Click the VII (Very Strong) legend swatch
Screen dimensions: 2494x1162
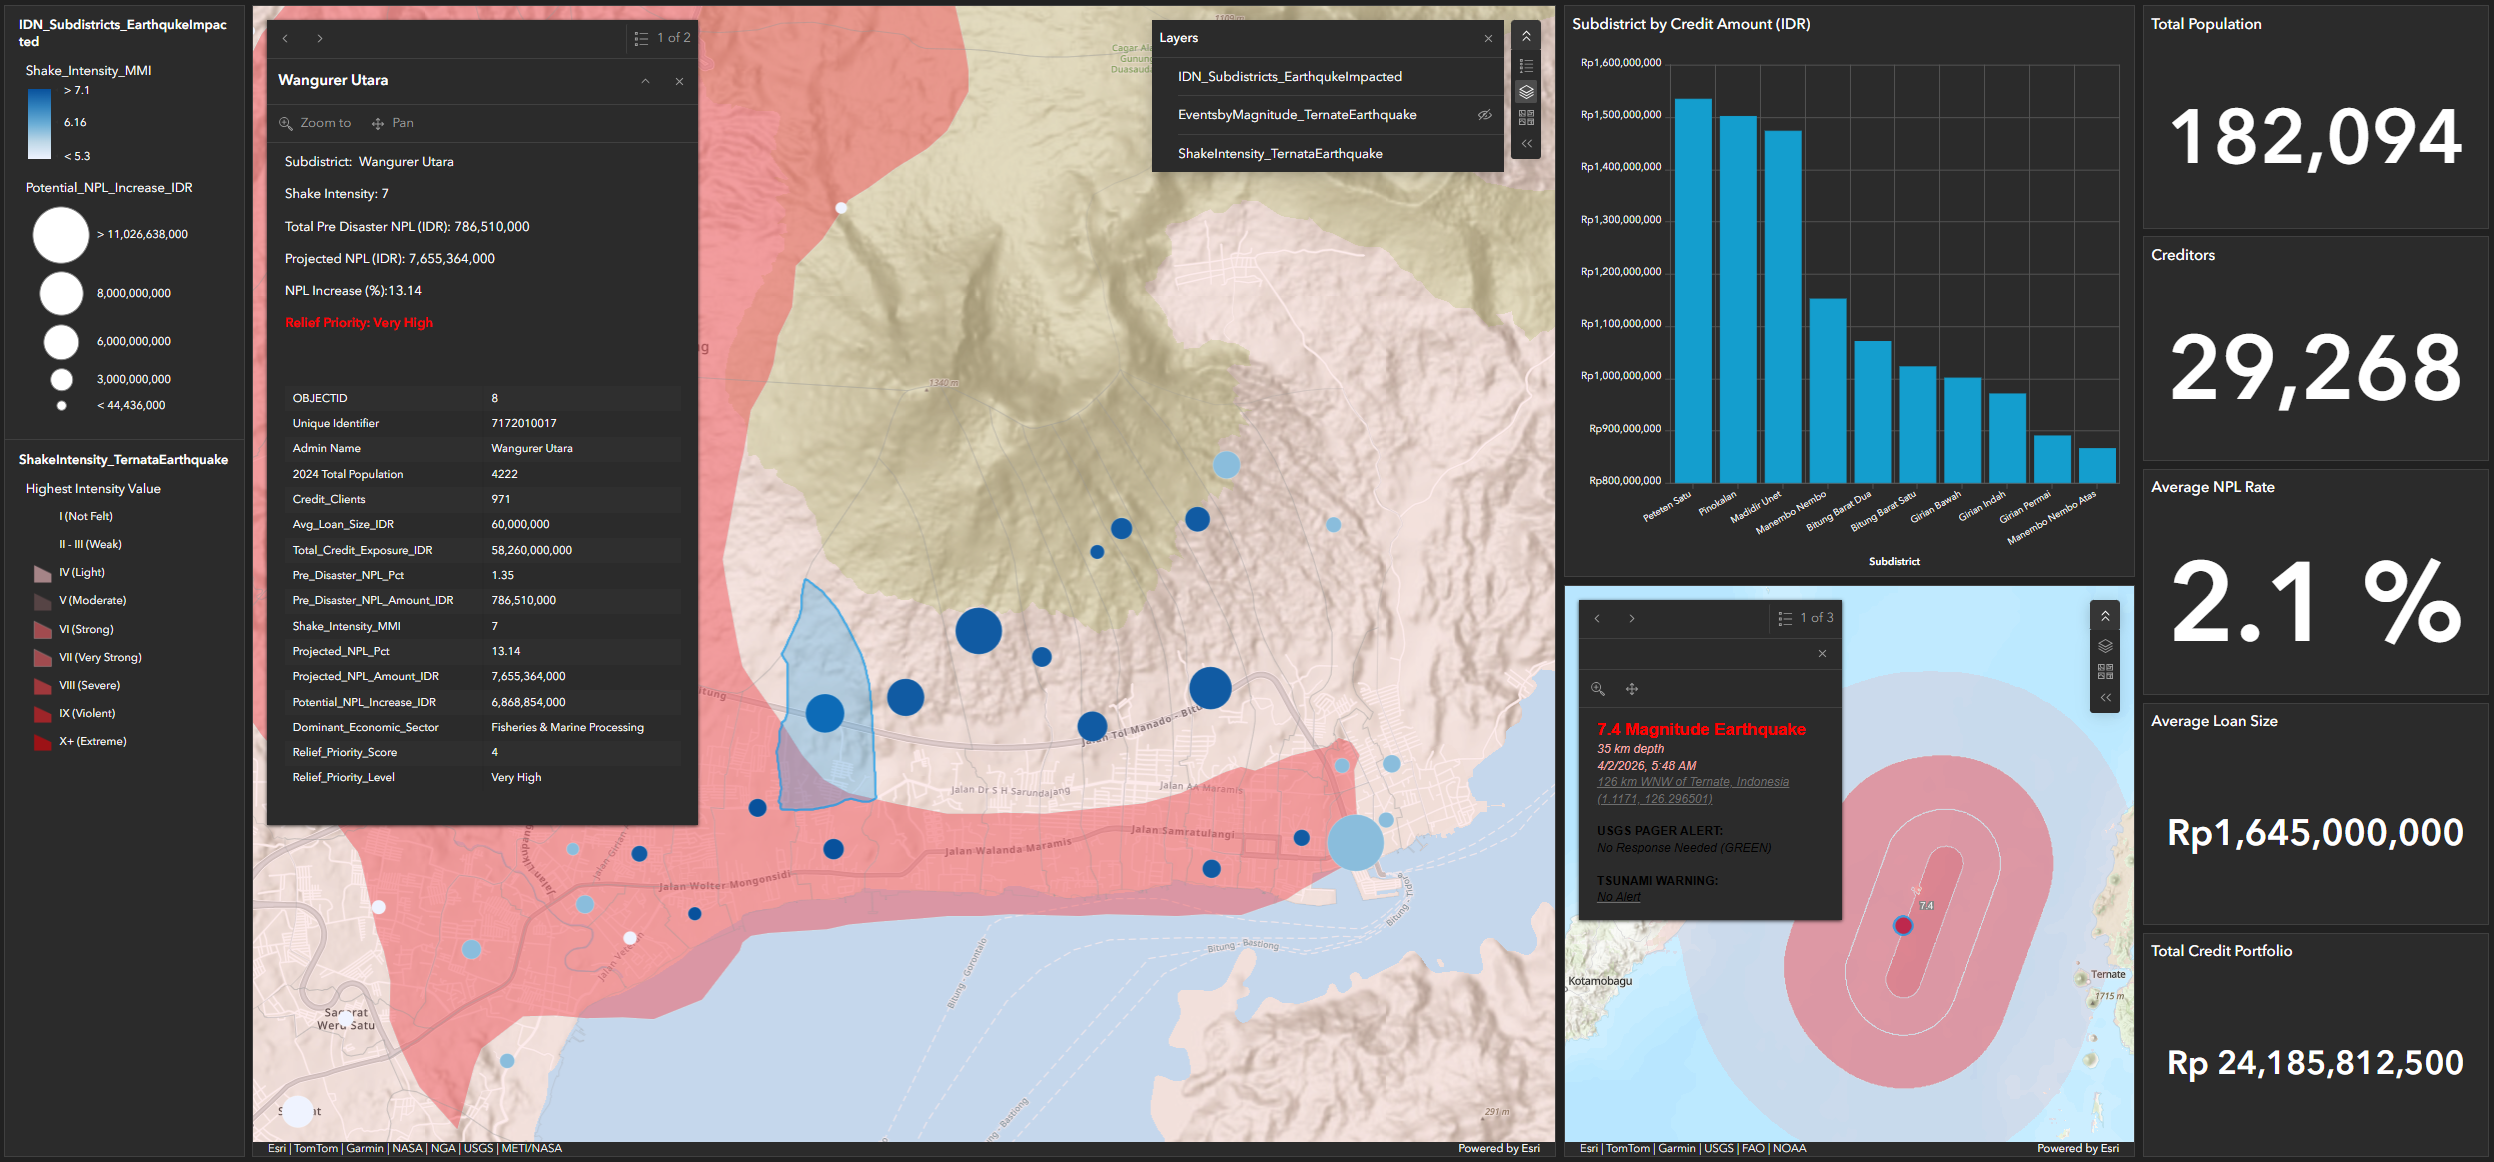click(42, 658)
